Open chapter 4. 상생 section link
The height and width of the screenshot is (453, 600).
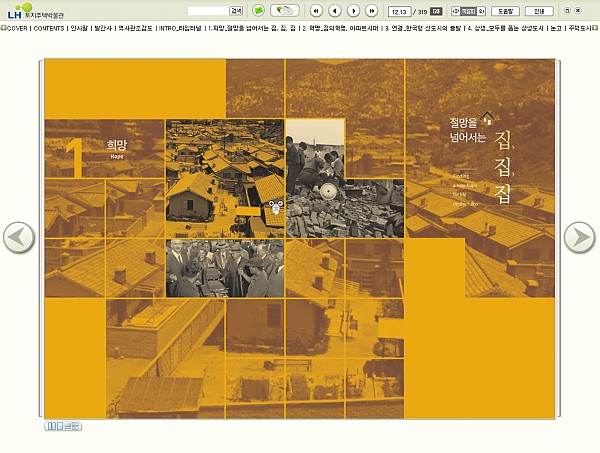pos(505,28)
